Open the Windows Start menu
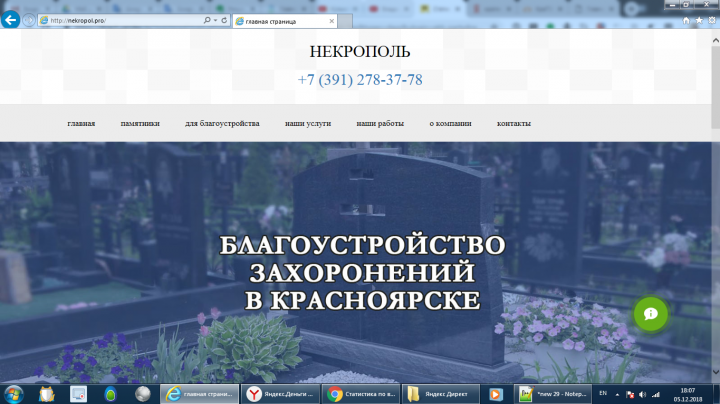The image size is (720, 404). click(13, 394)
